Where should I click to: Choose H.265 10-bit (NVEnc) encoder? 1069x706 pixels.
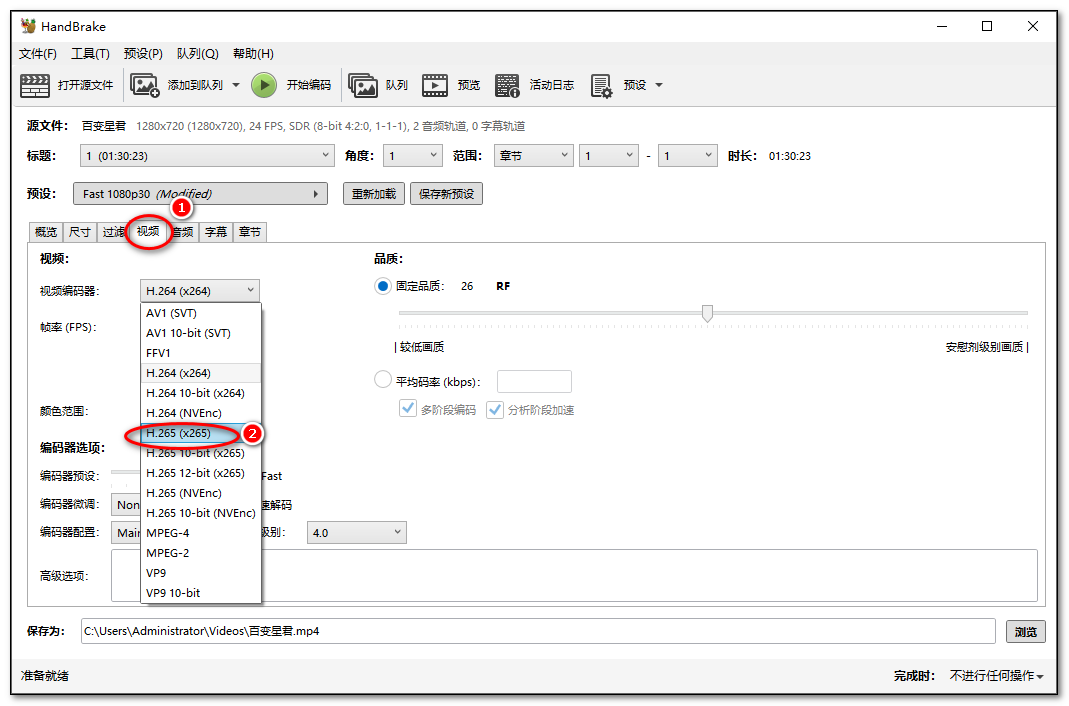(x=200, y=513)
